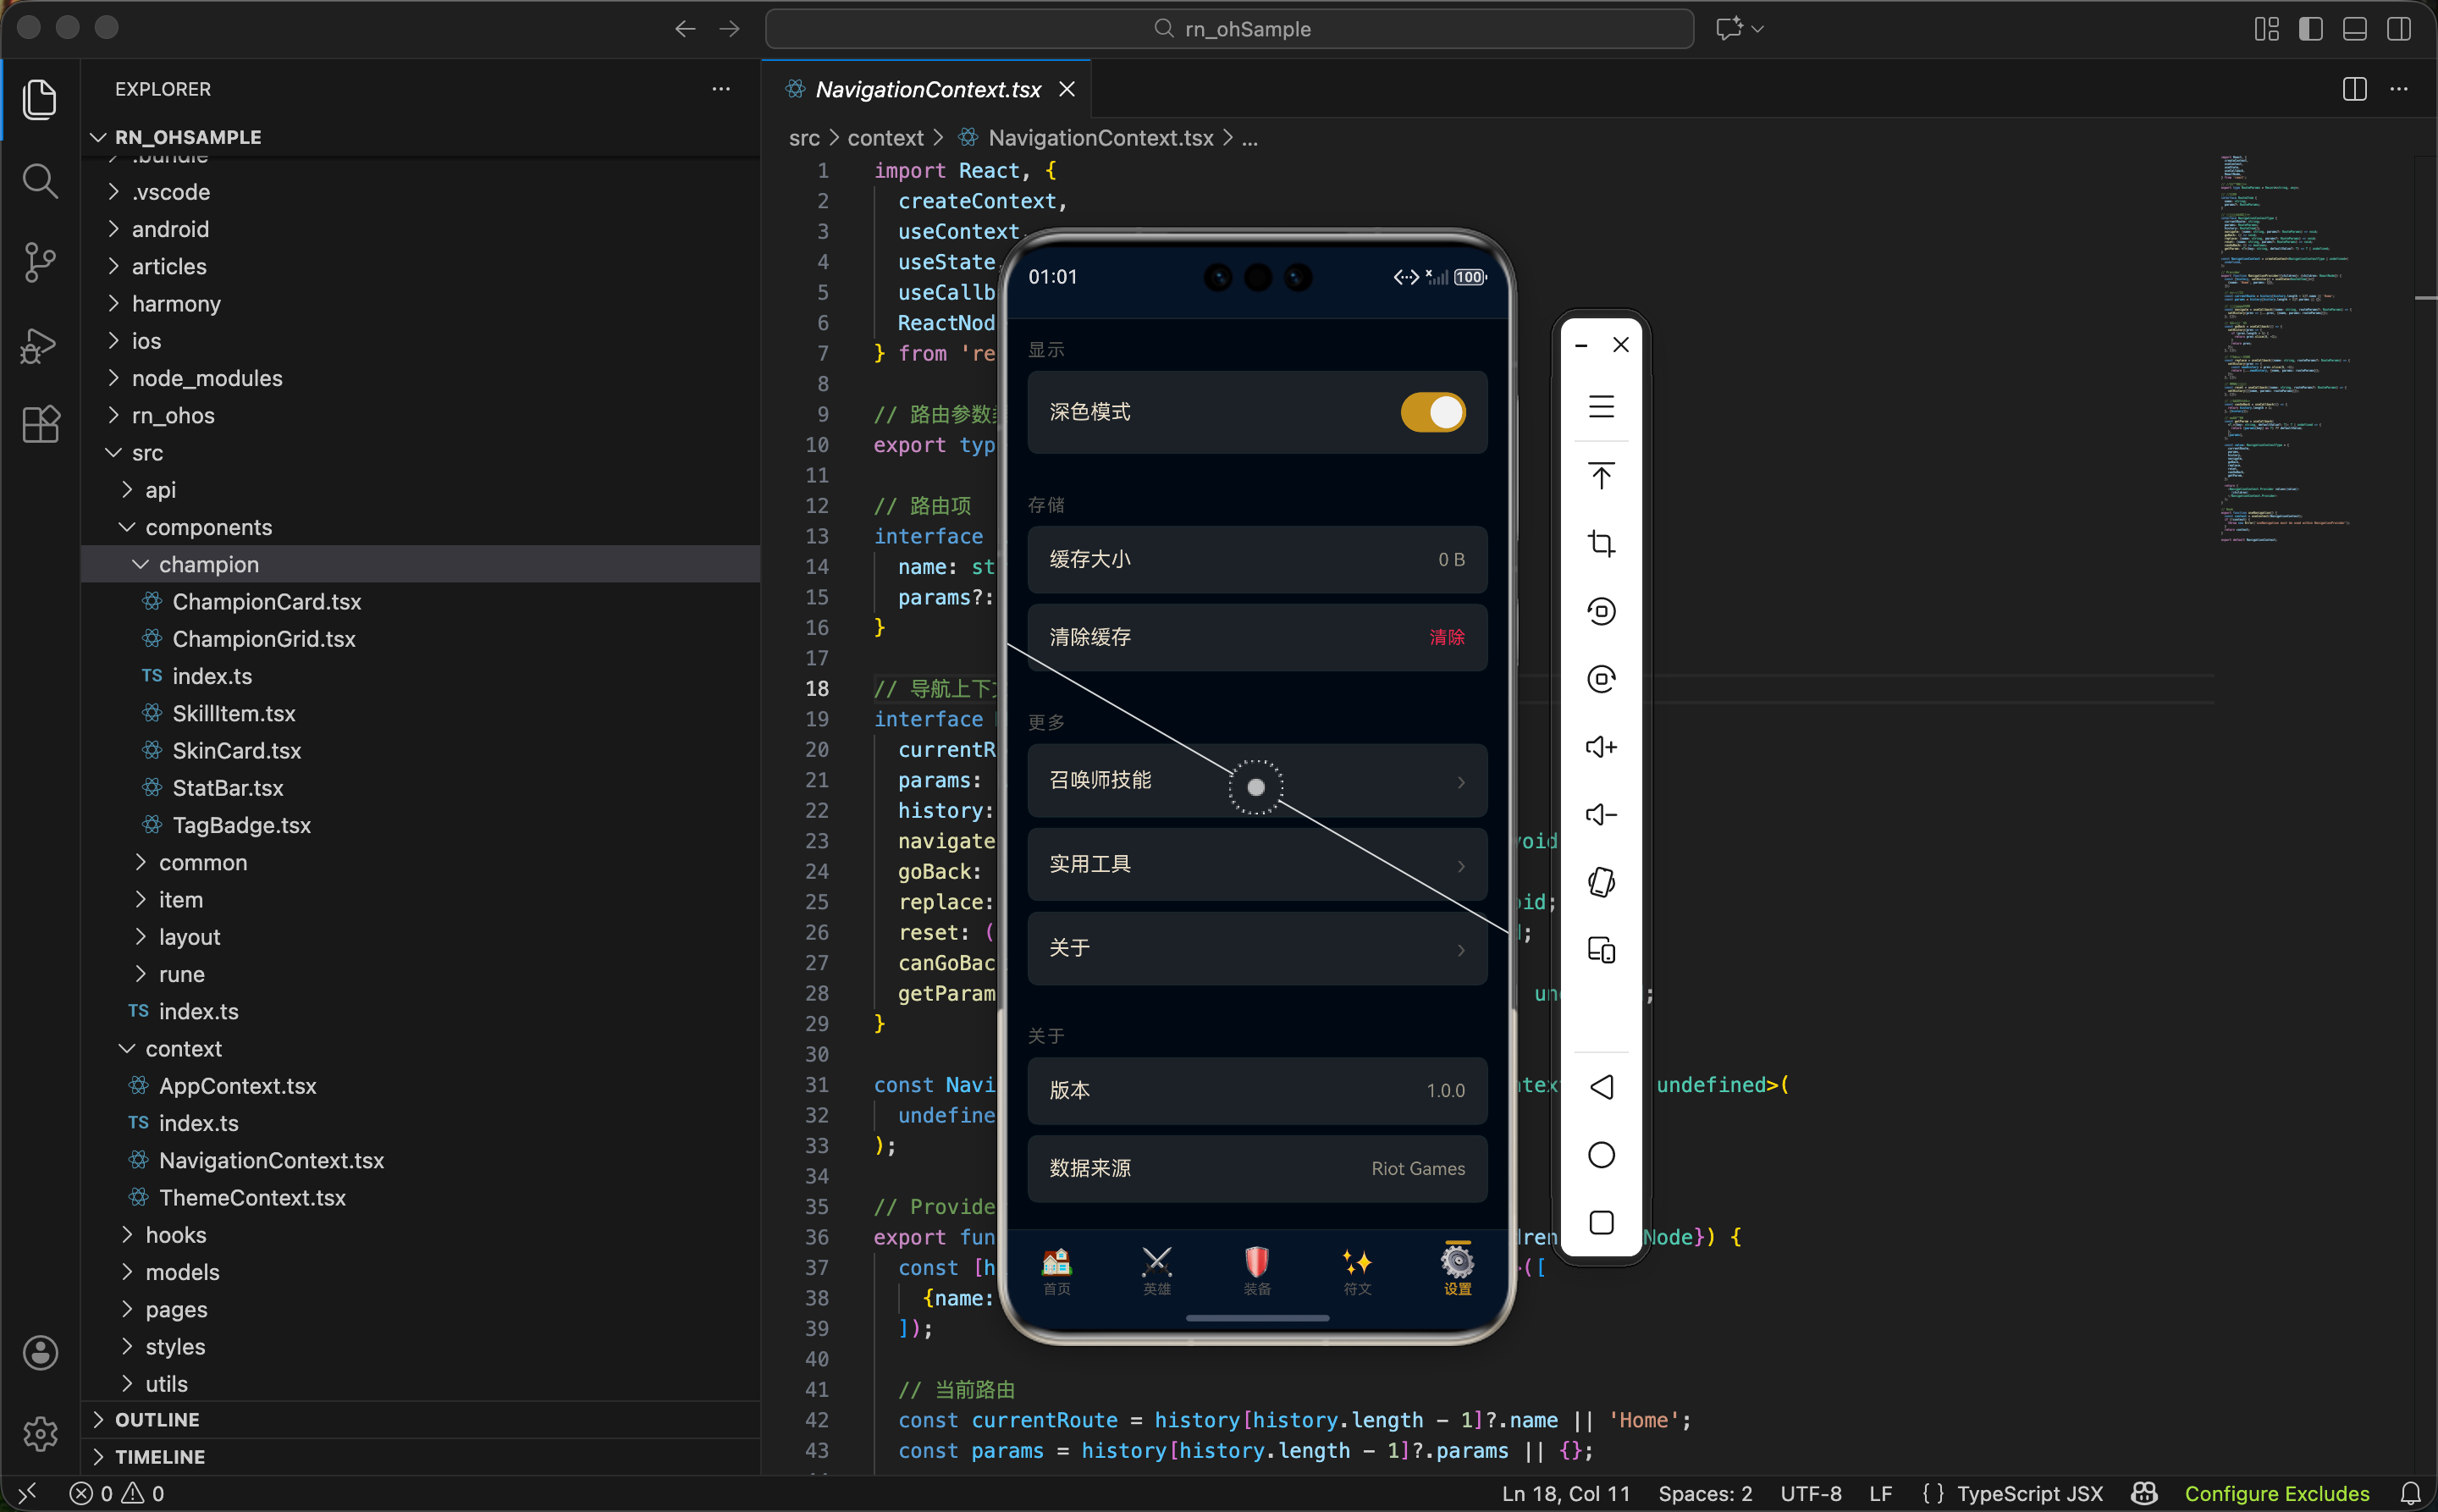This screenshot has height=1512, width=2438.
Task: Select the NavigationContext.tsx editor tab
Action: click(x=927, y=89)
